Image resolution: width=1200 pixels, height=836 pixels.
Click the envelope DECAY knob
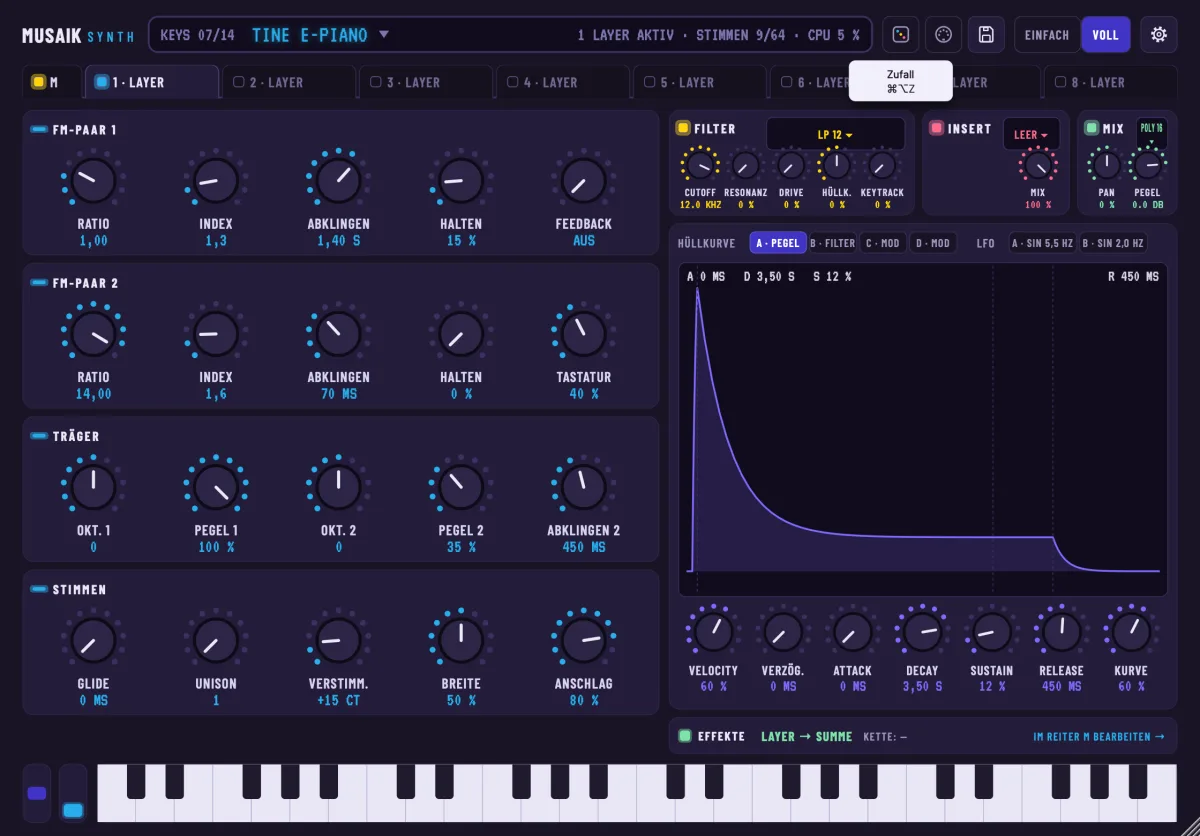(x=922, y=632)
